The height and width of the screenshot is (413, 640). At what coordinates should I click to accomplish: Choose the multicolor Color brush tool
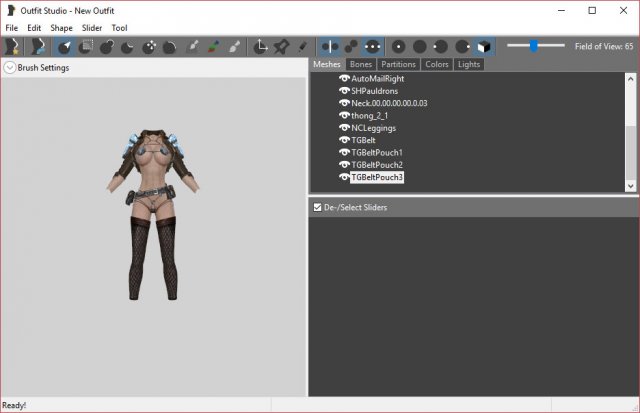coord(214,46)
